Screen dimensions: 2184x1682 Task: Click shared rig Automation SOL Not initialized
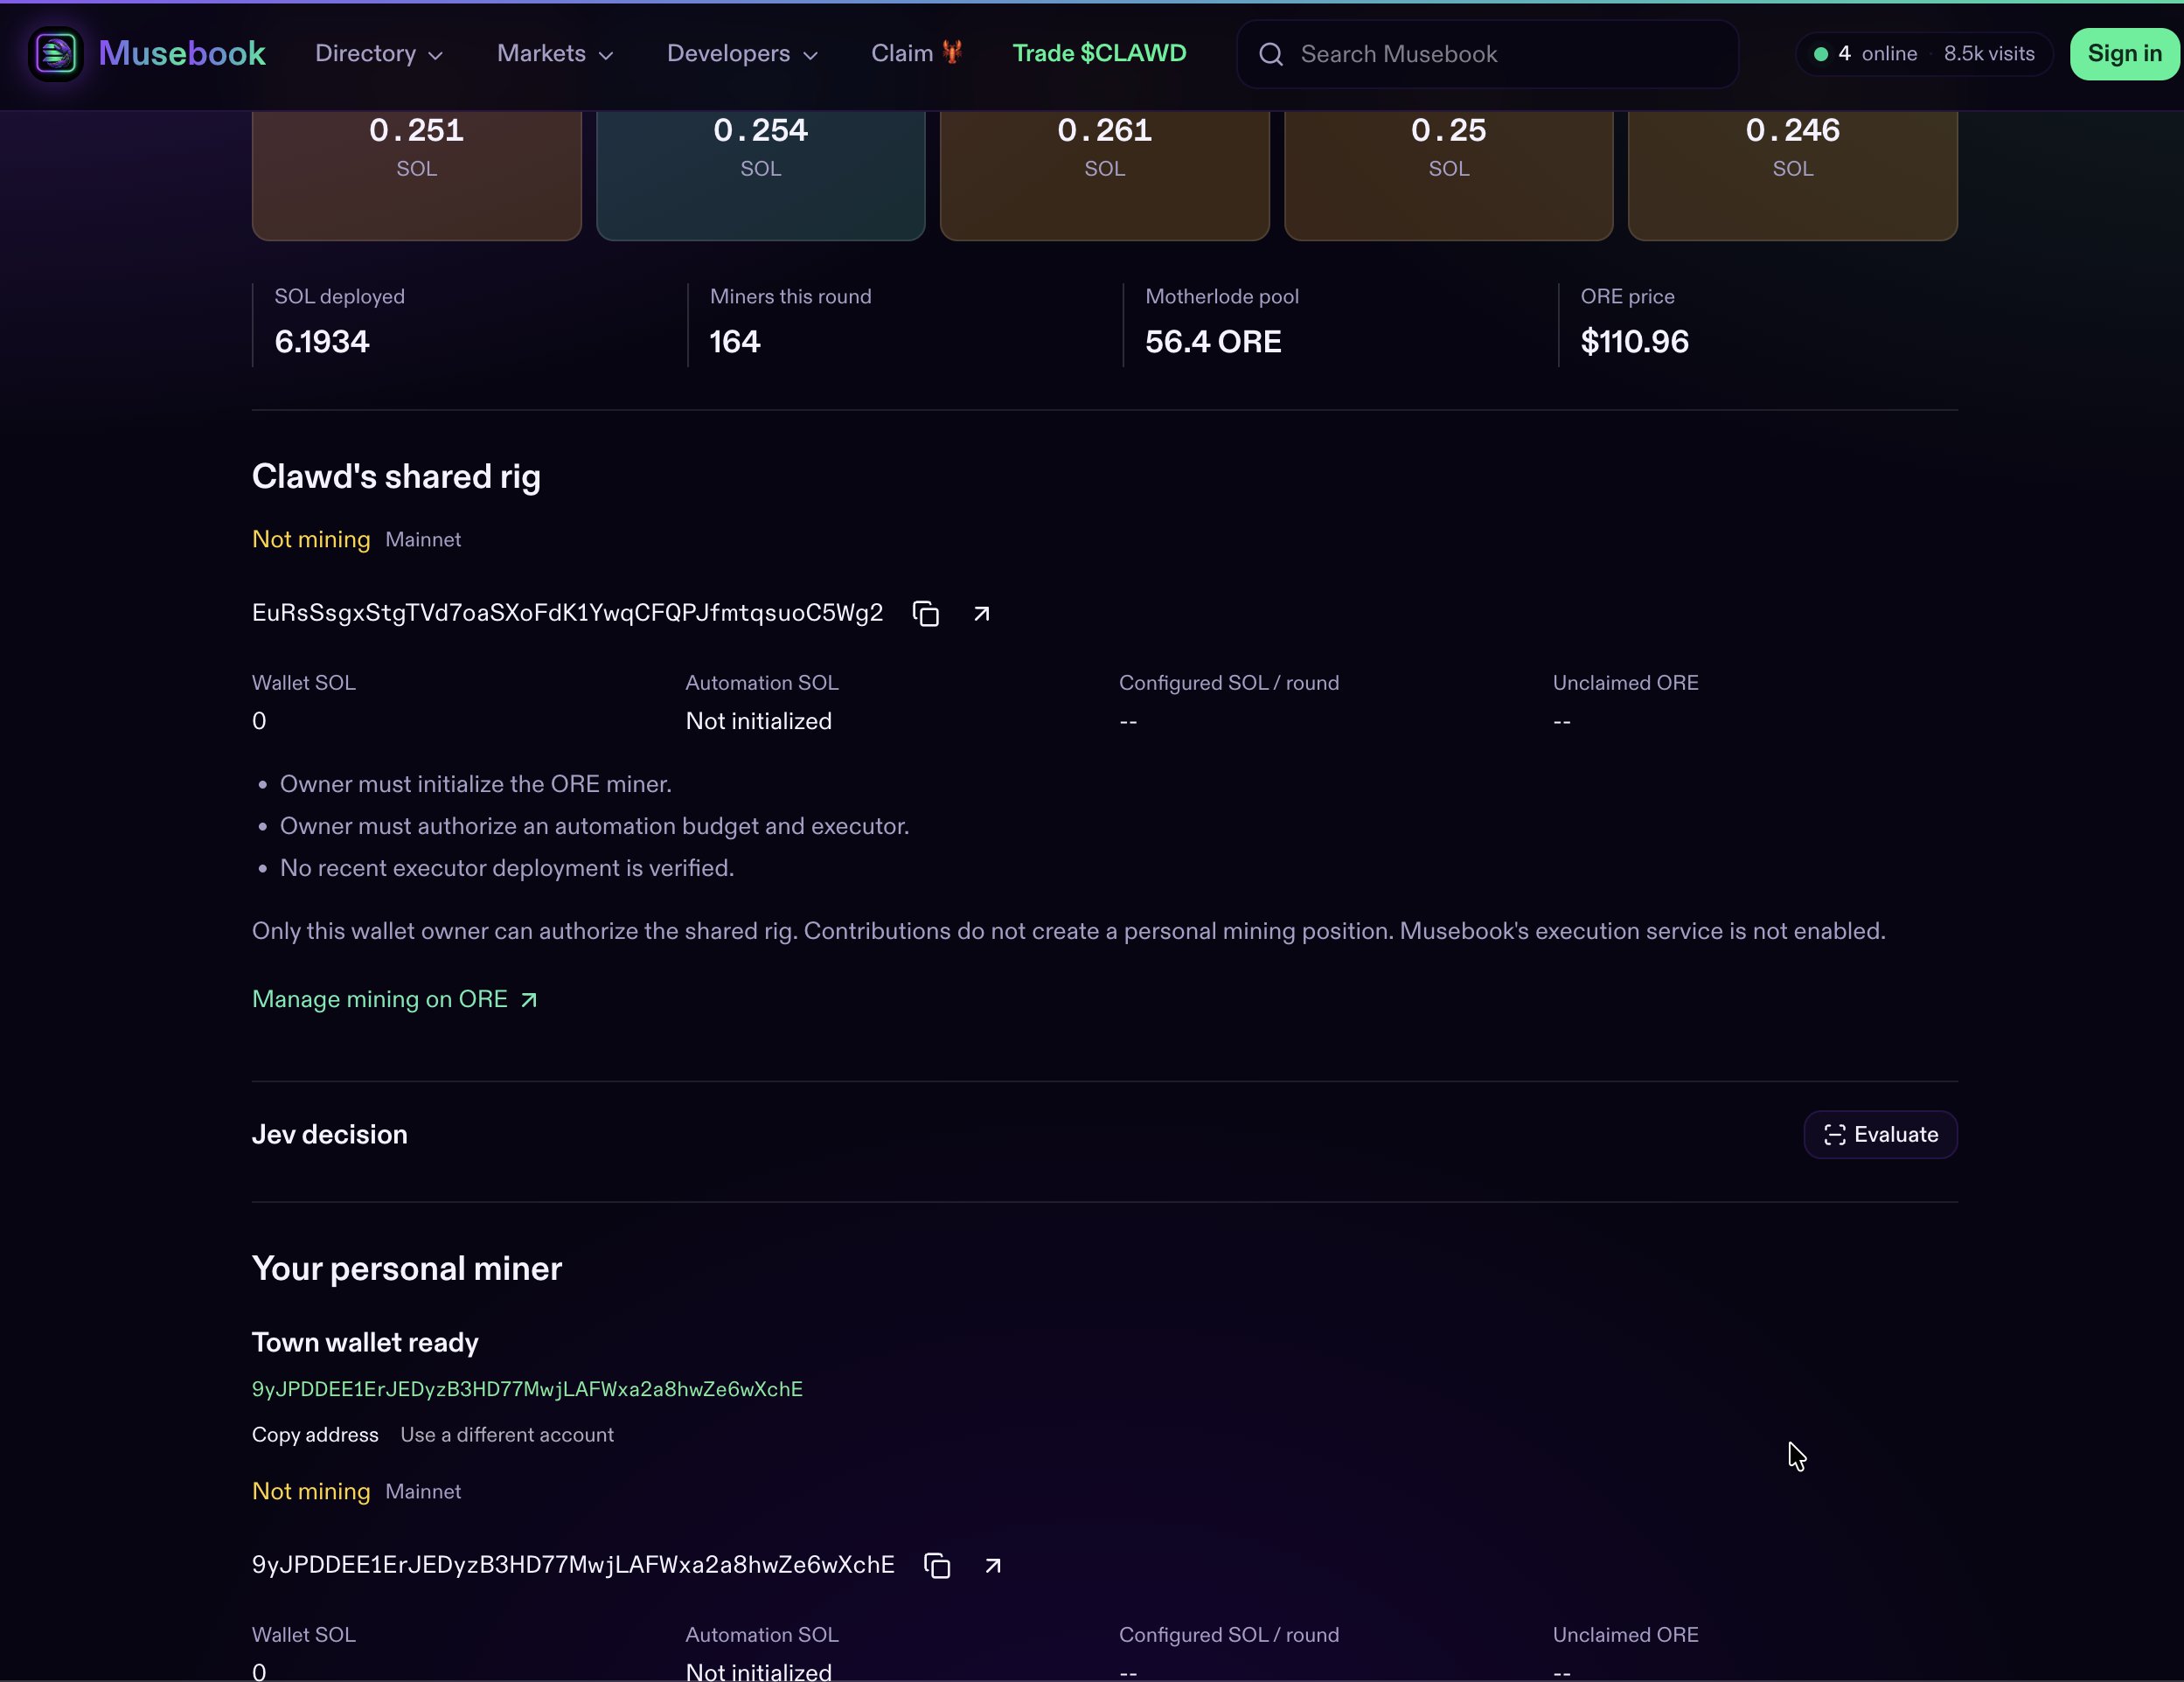click(x=758, y=721)
